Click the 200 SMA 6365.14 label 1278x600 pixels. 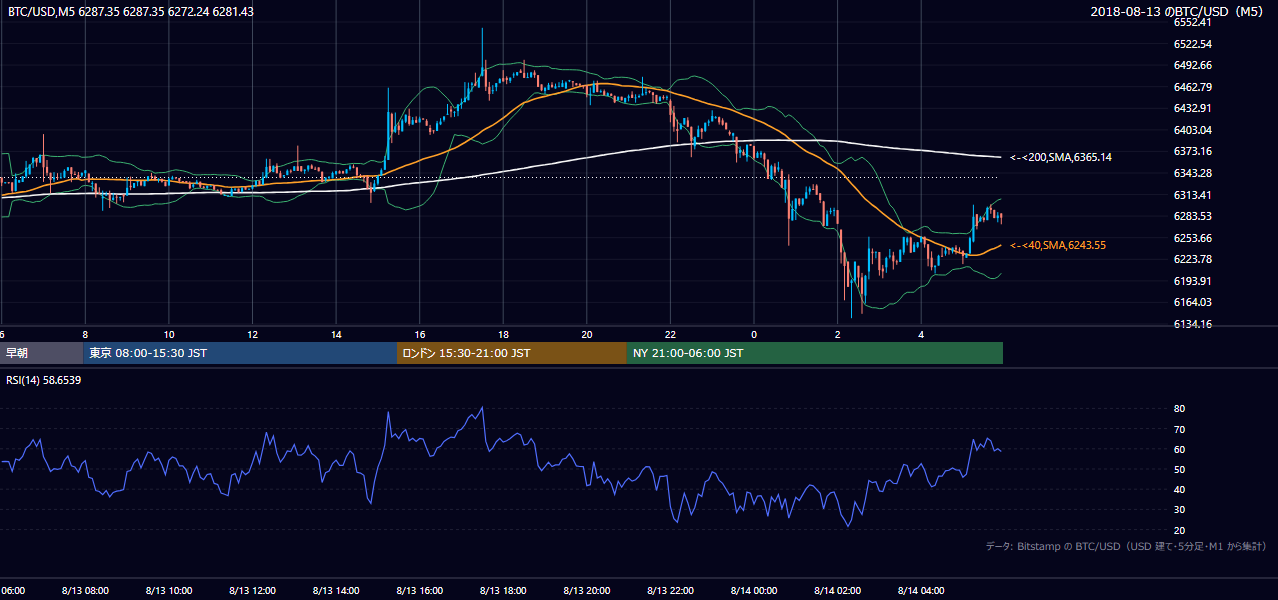click(x=1060, y=157)
